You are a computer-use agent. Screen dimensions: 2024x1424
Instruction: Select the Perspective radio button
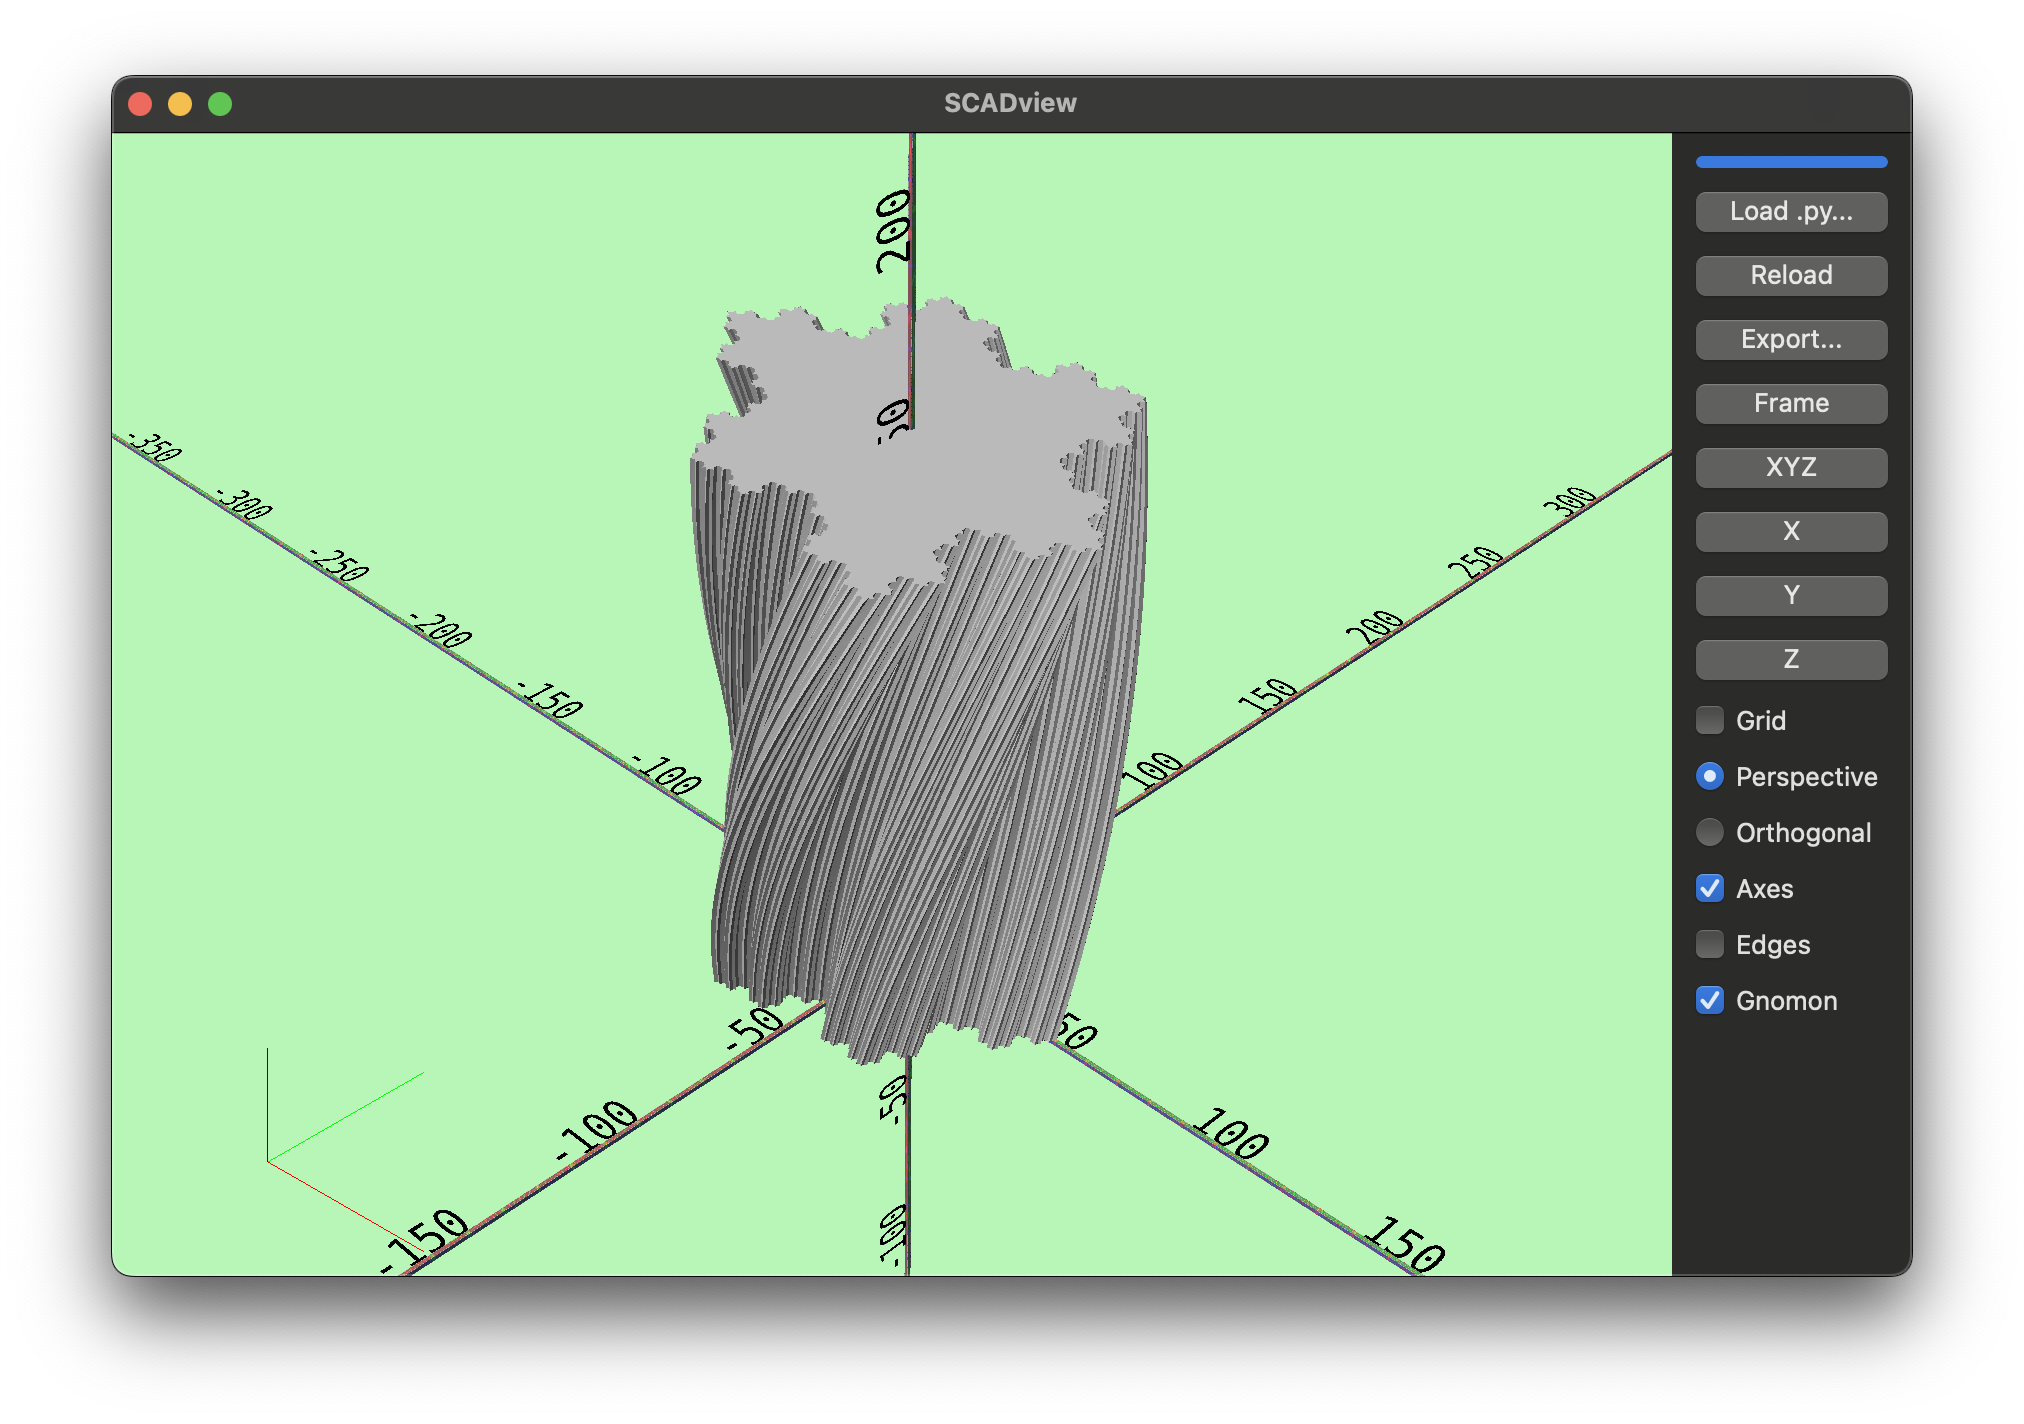pyautogui.click(x=1711, y=777)
